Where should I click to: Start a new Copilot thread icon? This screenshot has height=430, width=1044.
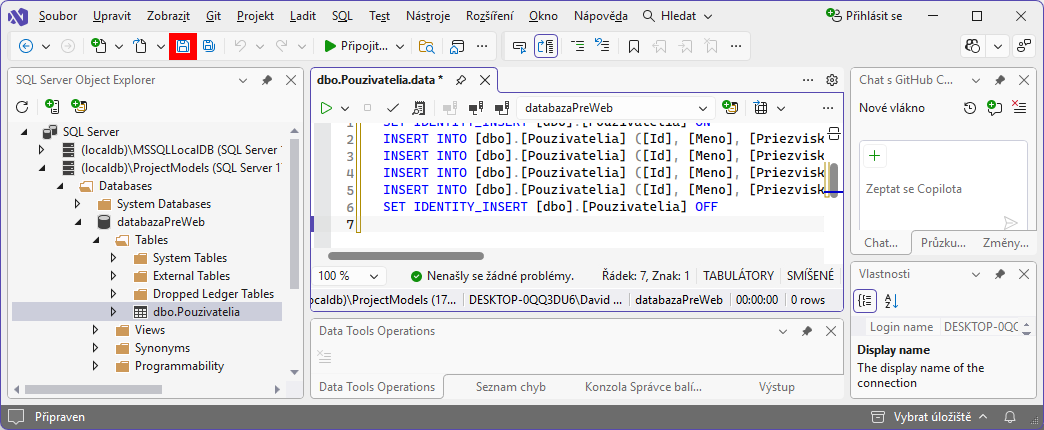pyautogui.click(x=995, y=108)
